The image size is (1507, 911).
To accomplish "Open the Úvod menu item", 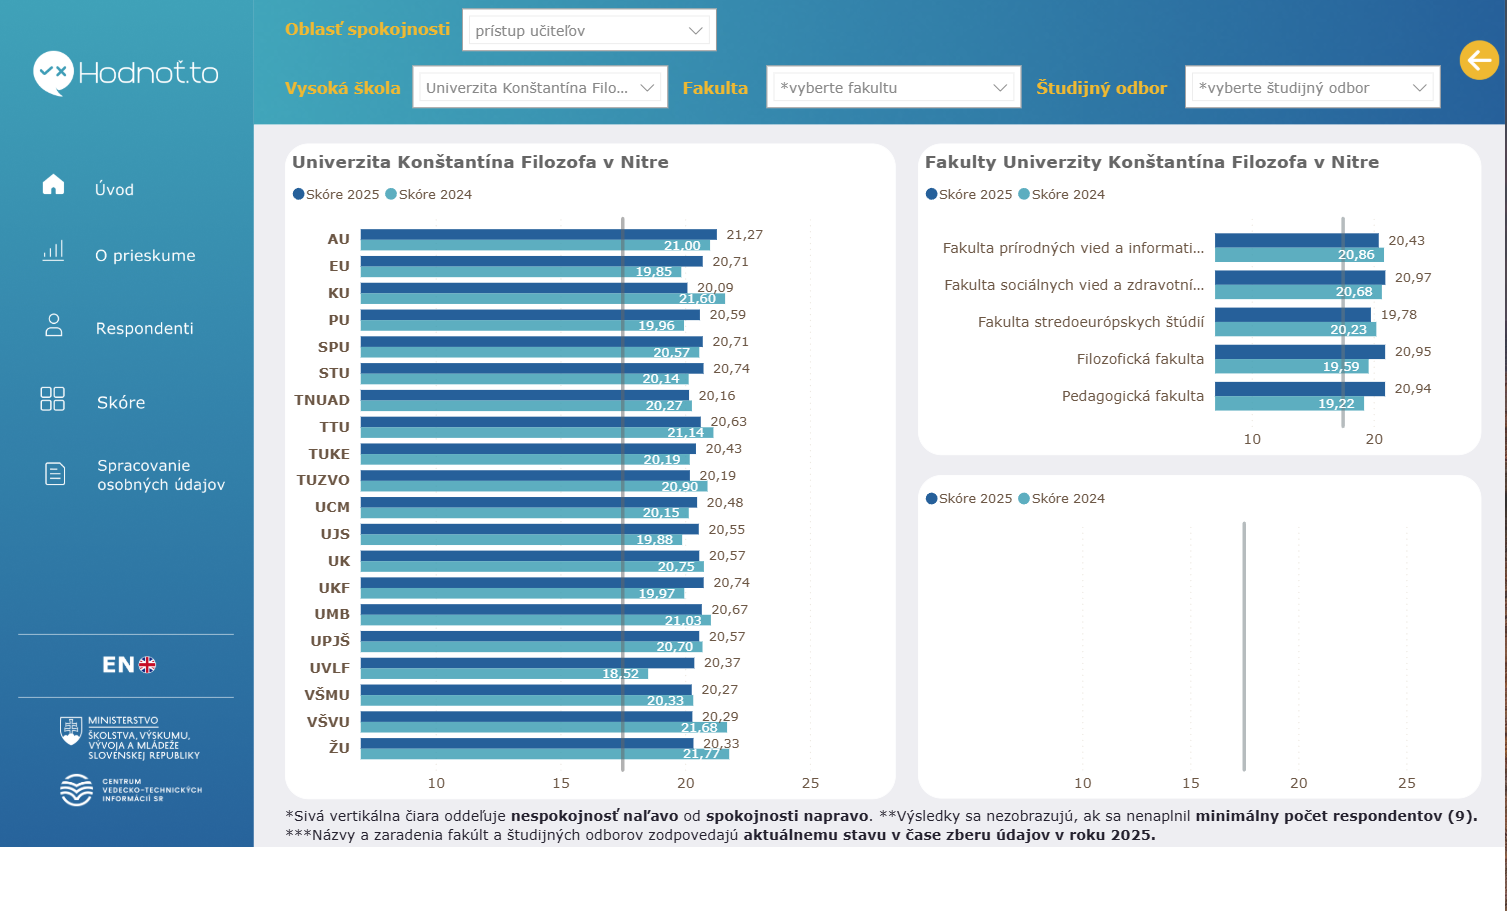I will pyautogui.click(x=114, y=190).
